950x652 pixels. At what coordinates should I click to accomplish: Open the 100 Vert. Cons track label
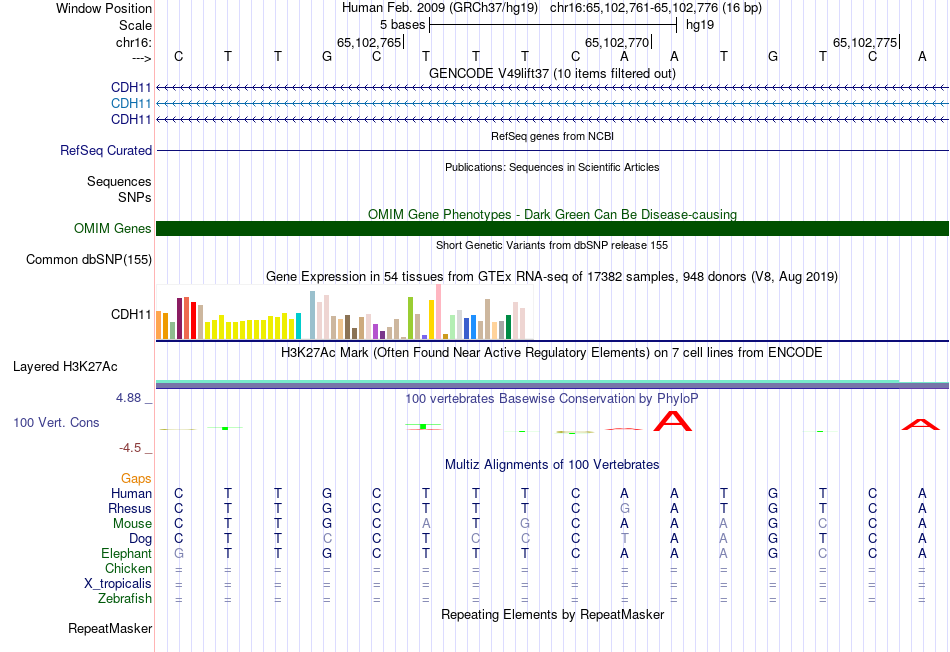click(56, 422)
